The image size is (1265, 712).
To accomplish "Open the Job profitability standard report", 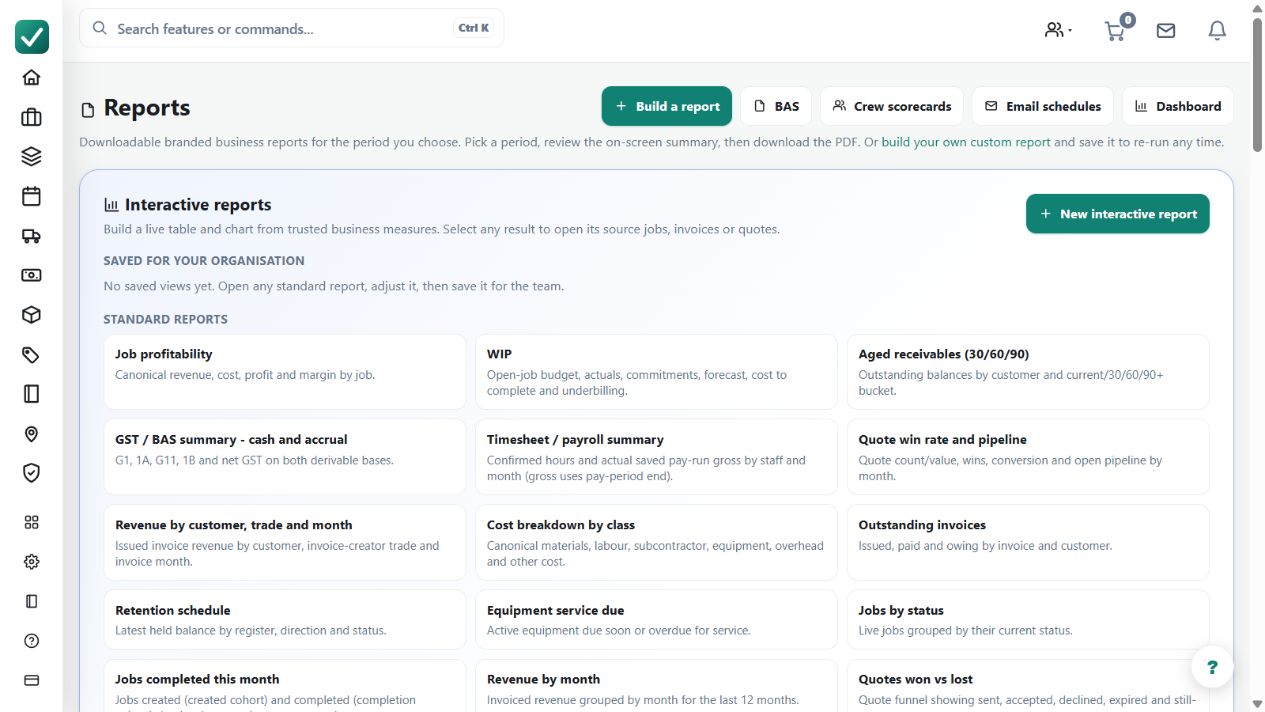I will [x=285, y=372].
